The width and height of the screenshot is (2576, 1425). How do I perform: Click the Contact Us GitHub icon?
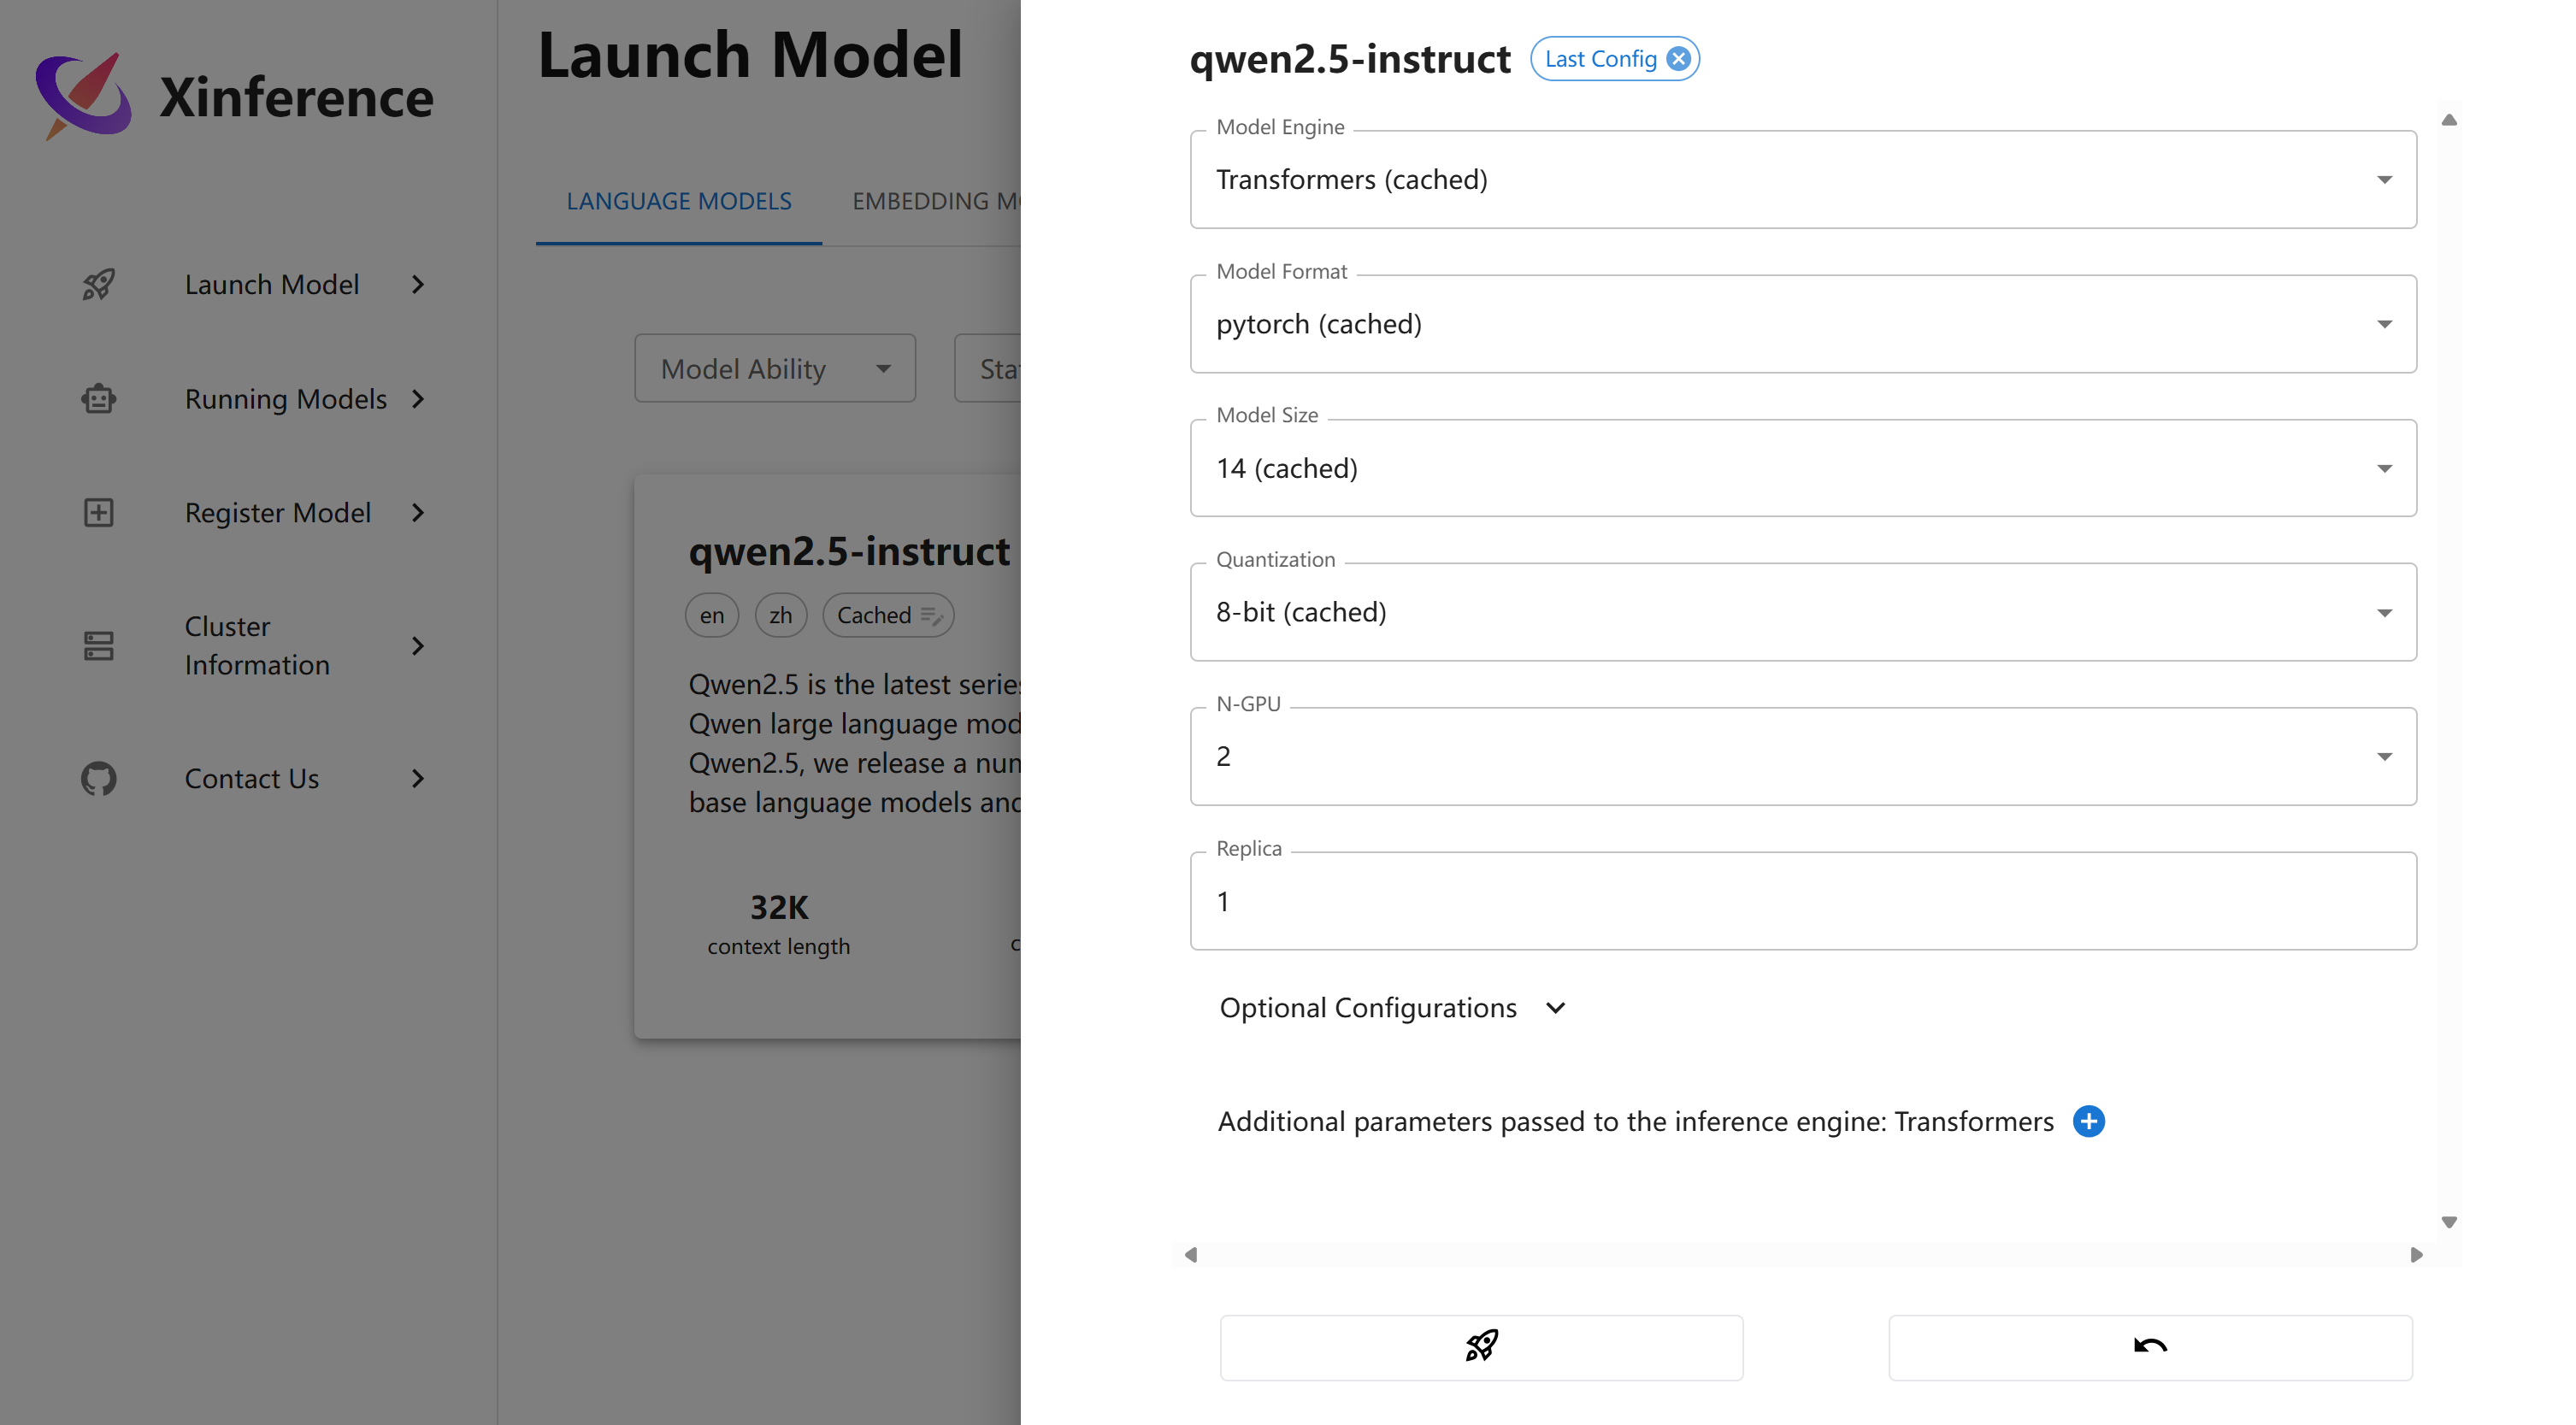(98, 779)
